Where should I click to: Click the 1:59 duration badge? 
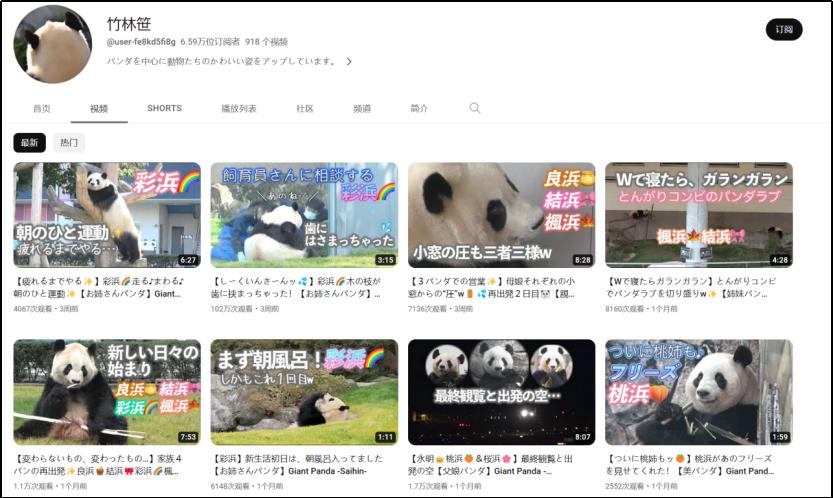[780, 437]
